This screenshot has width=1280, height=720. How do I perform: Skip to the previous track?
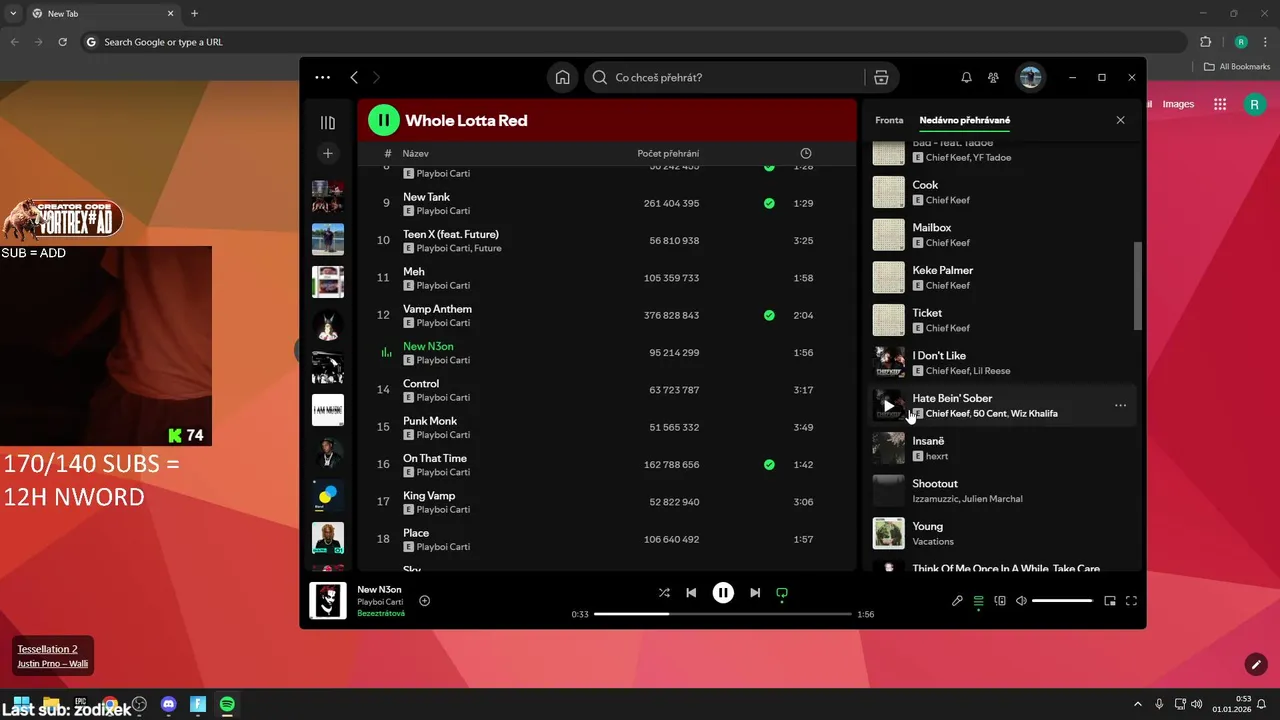click(691, 593)
